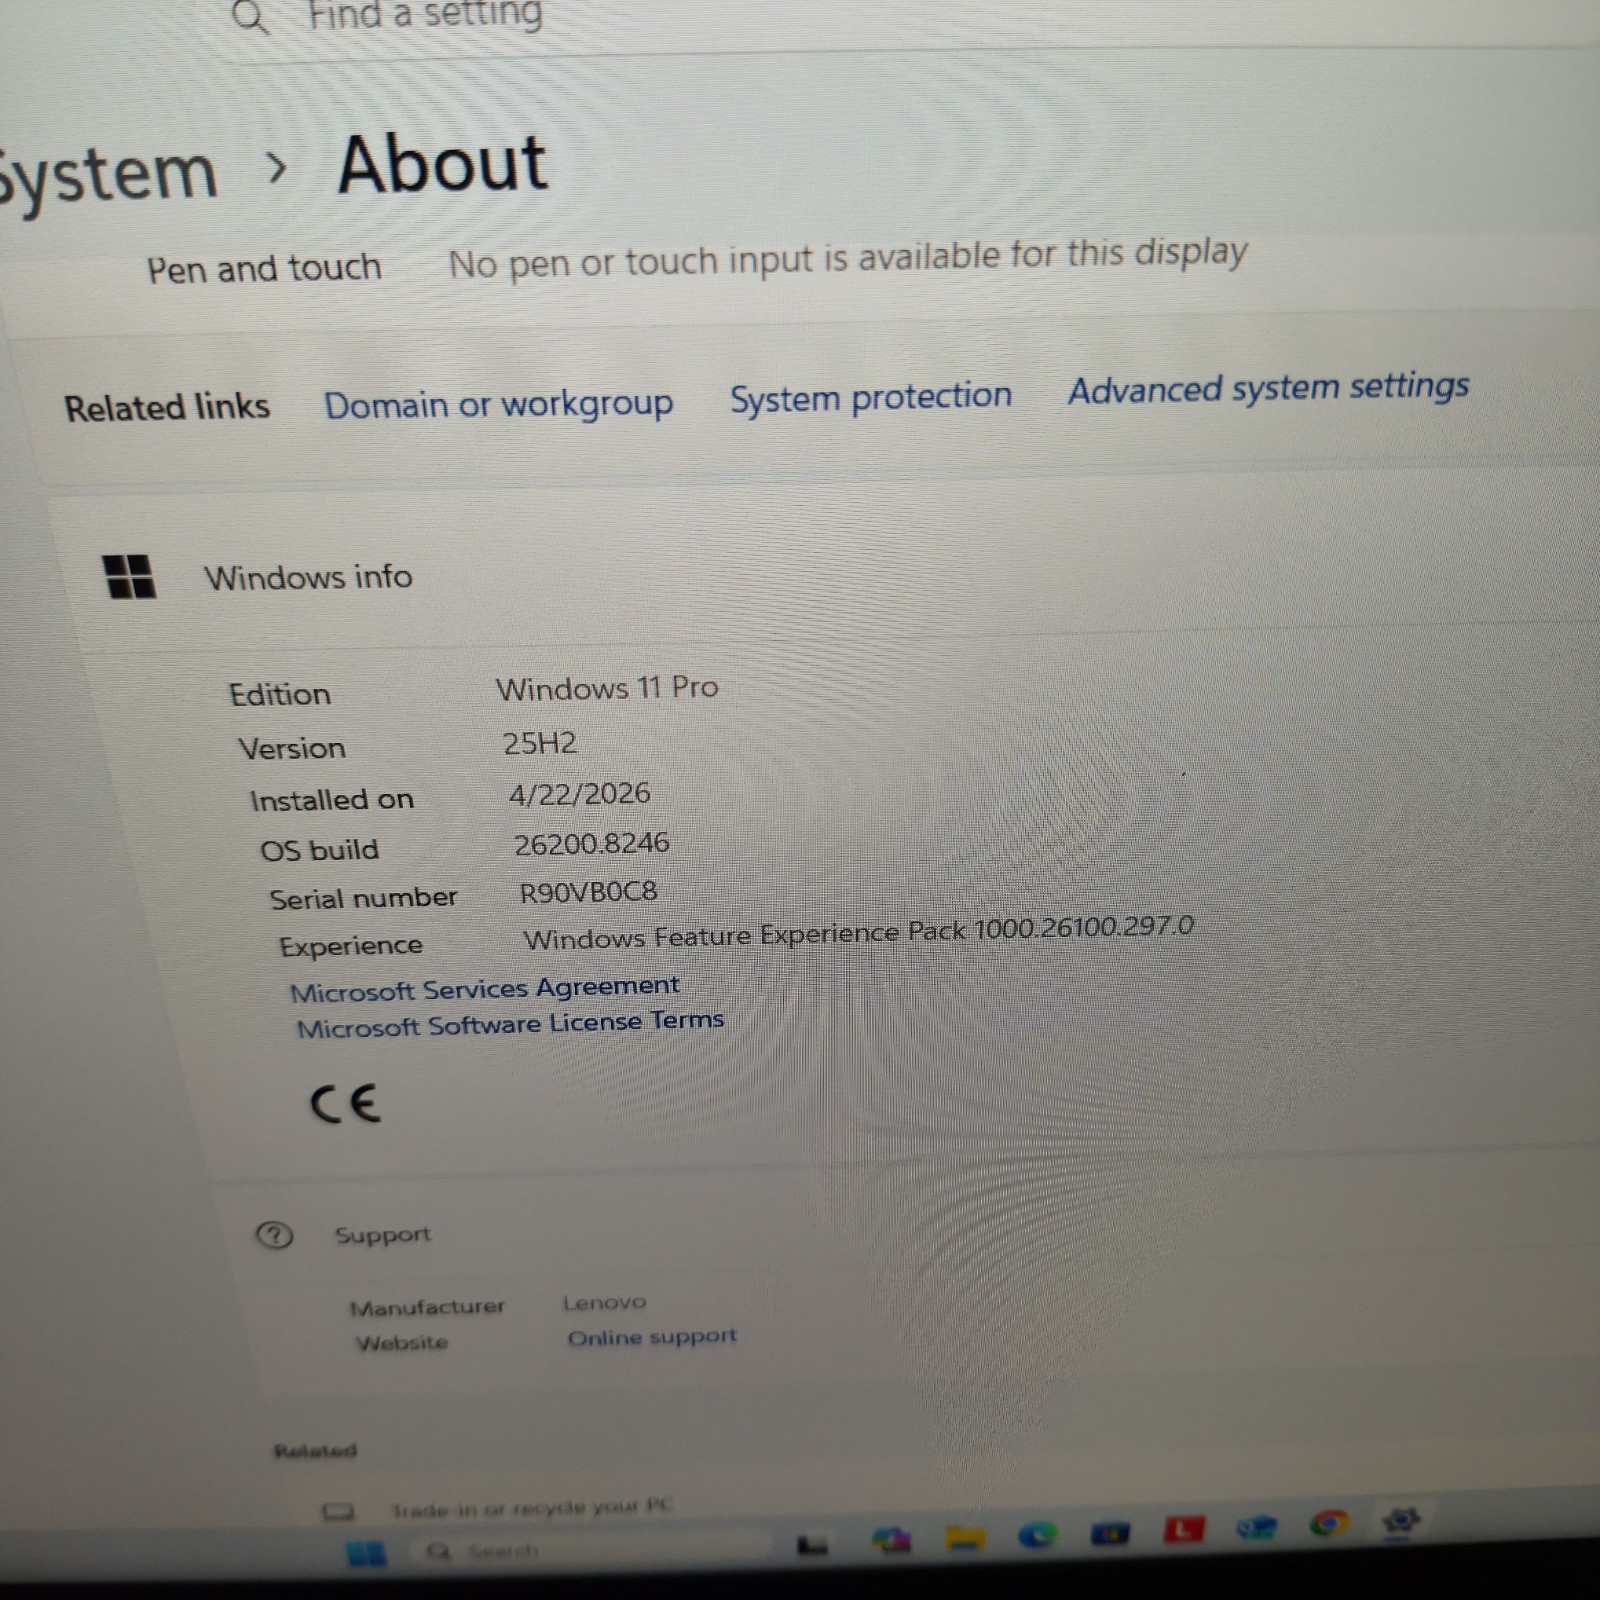1600x1600 pixels.
Task: Open the red Lenovo app on taskbar
Action: (x=1183, y=1530)
